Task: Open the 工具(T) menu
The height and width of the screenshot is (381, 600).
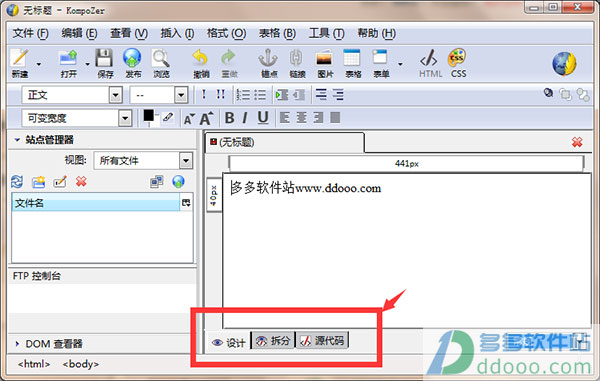Action: pos(326,33)
